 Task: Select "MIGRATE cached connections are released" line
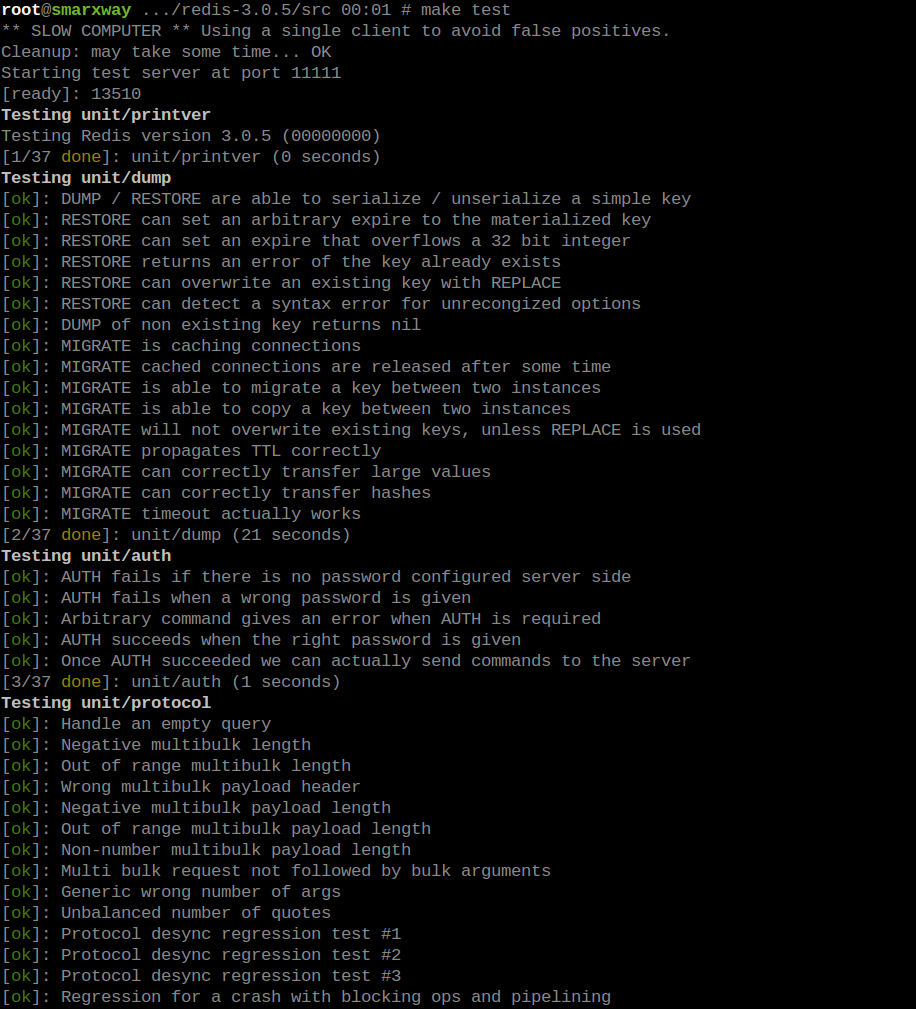[306, 367]
